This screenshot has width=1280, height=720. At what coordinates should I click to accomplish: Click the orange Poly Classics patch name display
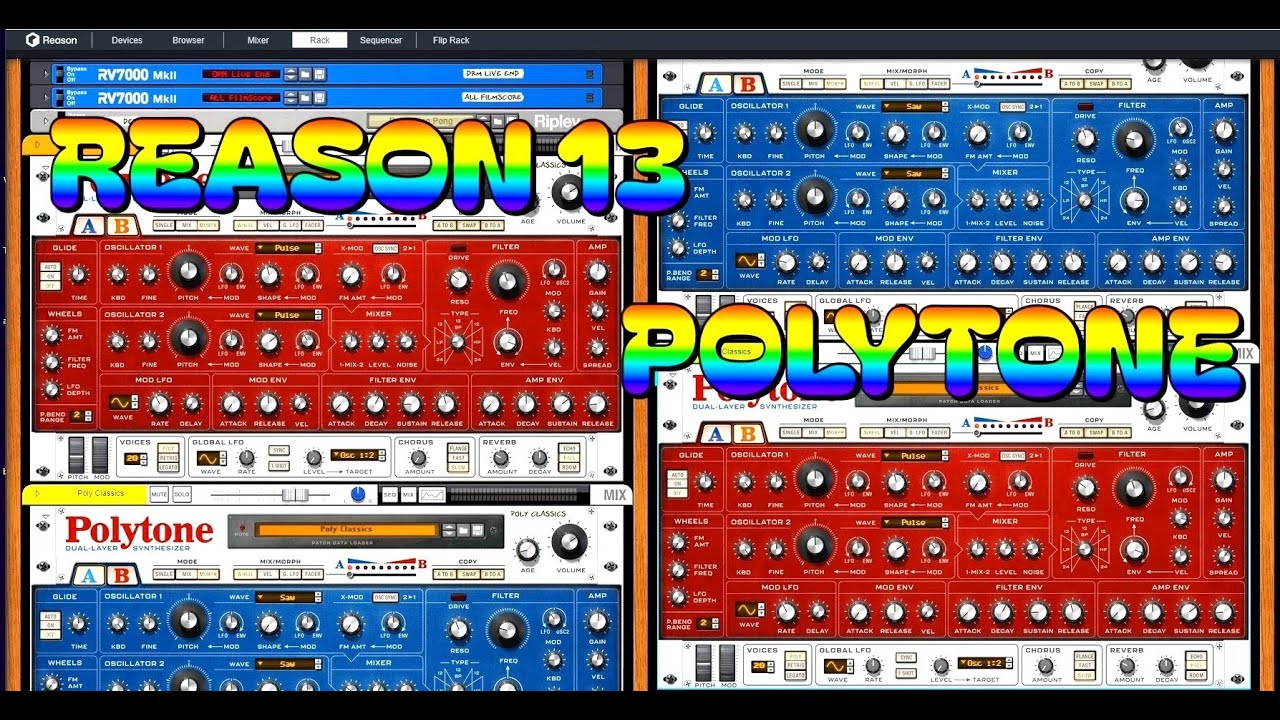[x=345, y=530]
